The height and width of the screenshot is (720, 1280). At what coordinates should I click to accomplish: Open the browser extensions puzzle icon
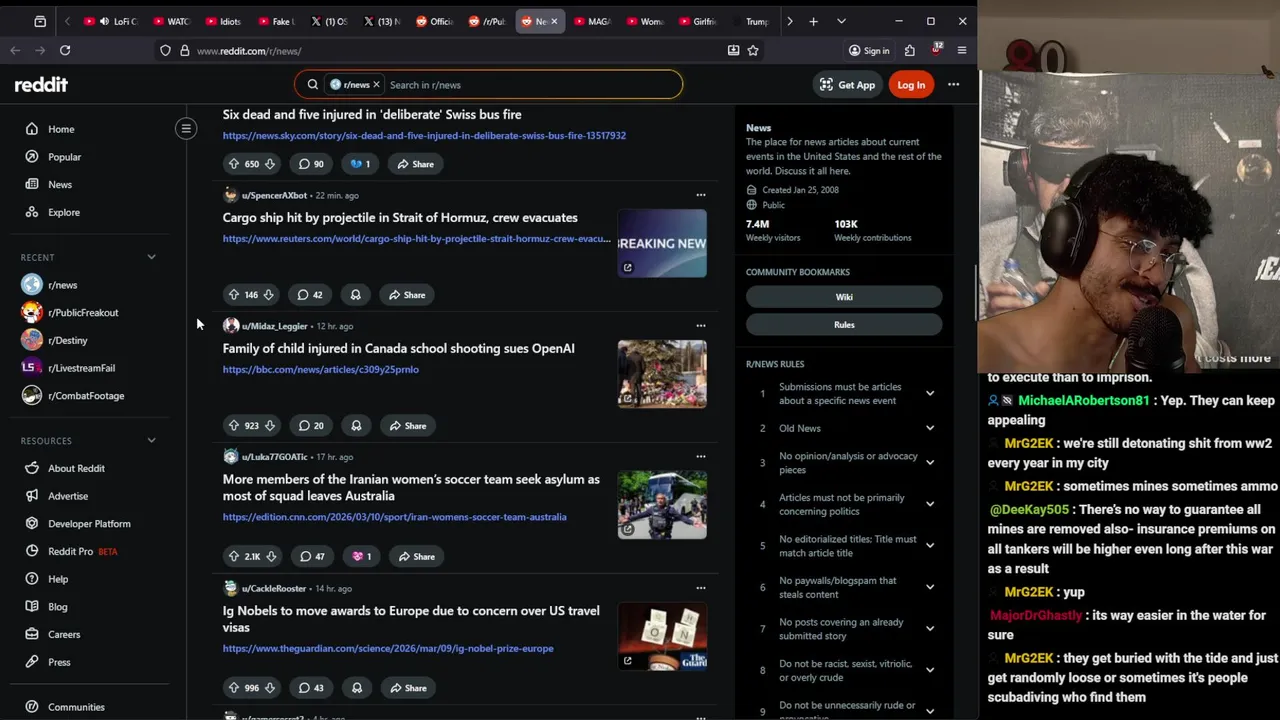909,50
